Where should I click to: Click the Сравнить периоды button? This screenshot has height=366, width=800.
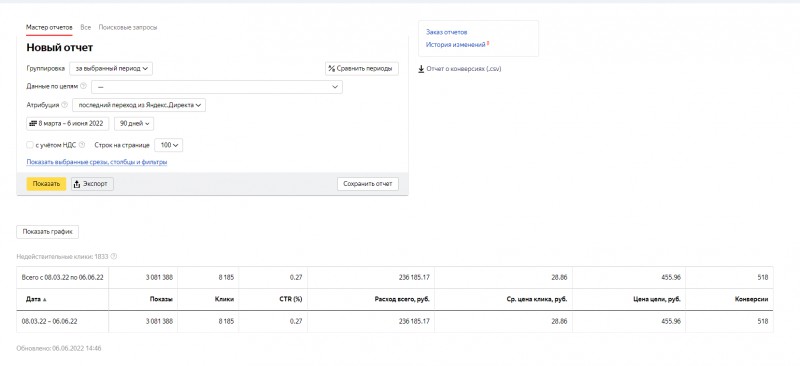tap(362, 68)
